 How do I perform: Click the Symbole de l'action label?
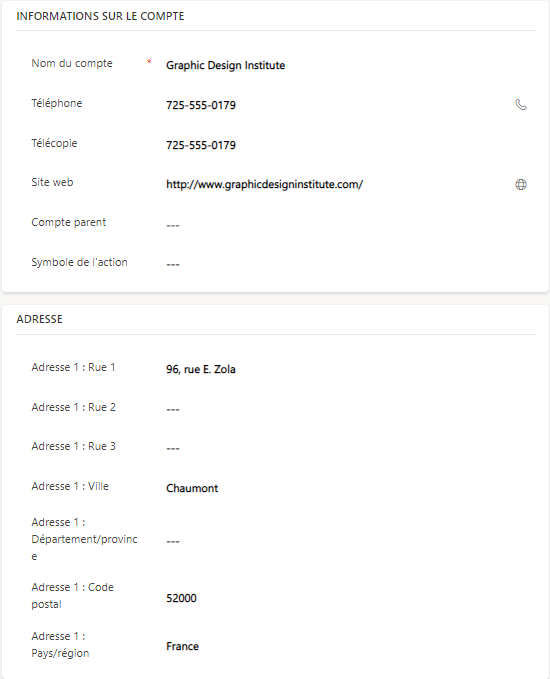click(79, 262)
